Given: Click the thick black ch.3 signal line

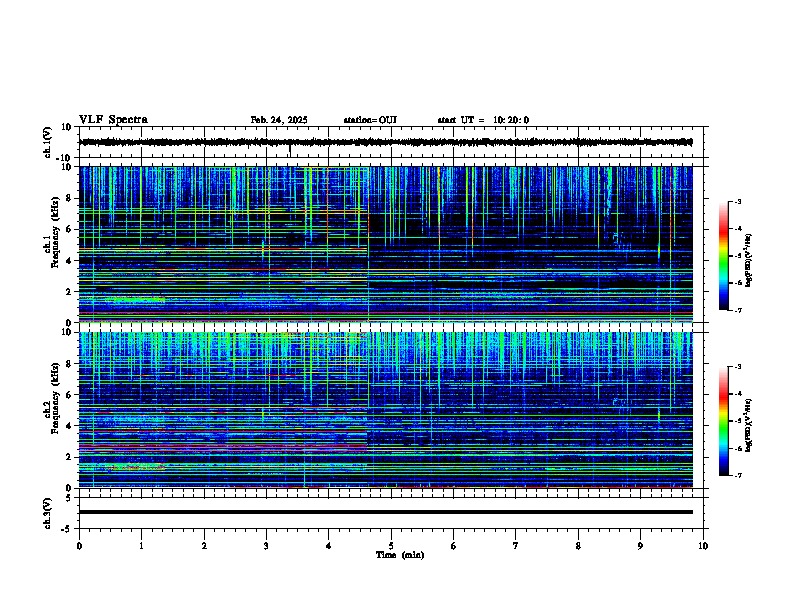Looking at the screenshot, I should click(386, 512).
